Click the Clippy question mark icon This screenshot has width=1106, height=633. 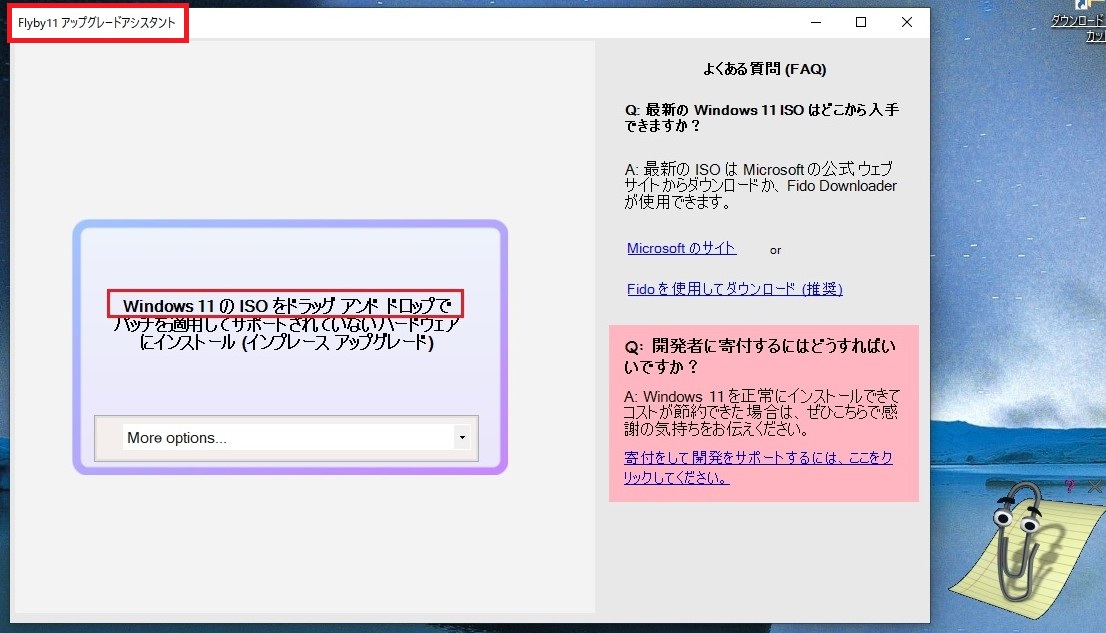[x=1070, y=486]
